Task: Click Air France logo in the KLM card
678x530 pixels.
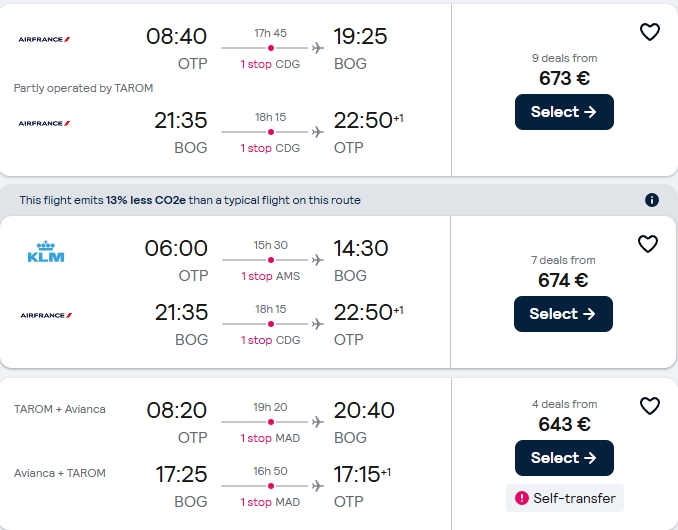Action: point(45,316)
